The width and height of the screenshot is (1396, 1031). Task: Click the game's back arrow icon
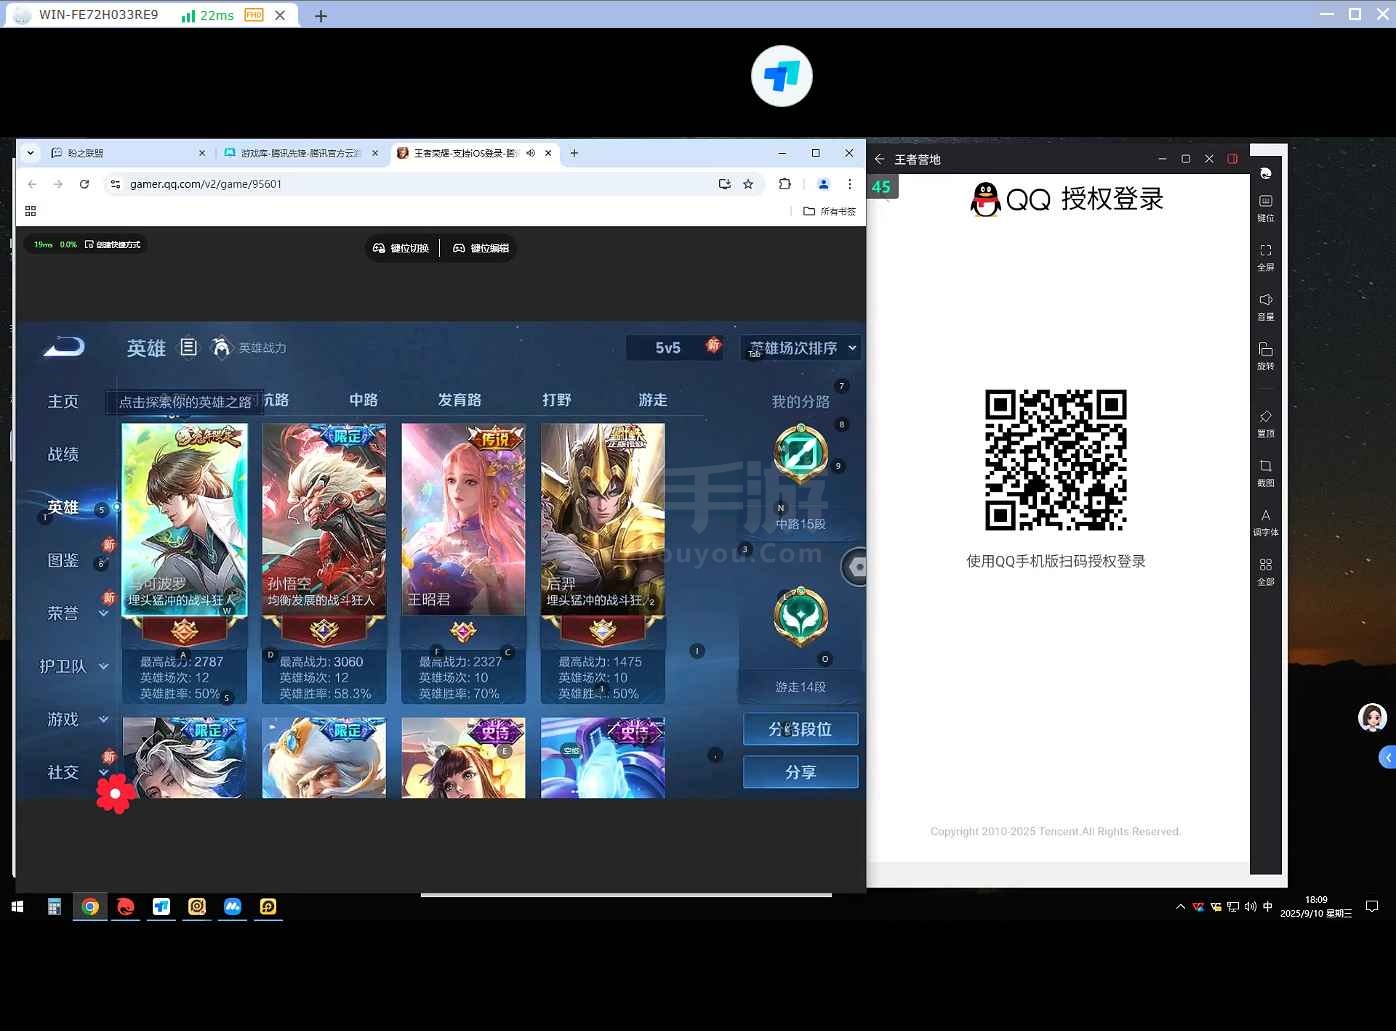click(65, 347)
